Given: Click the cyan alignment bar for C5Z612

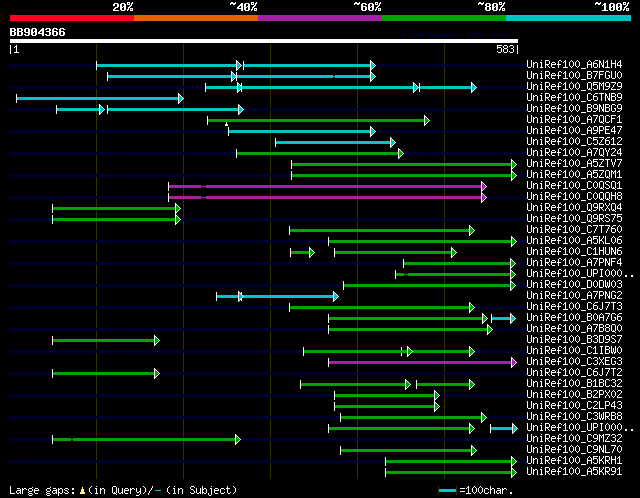Looking at the screenshot, I should (x=336, y=142).
